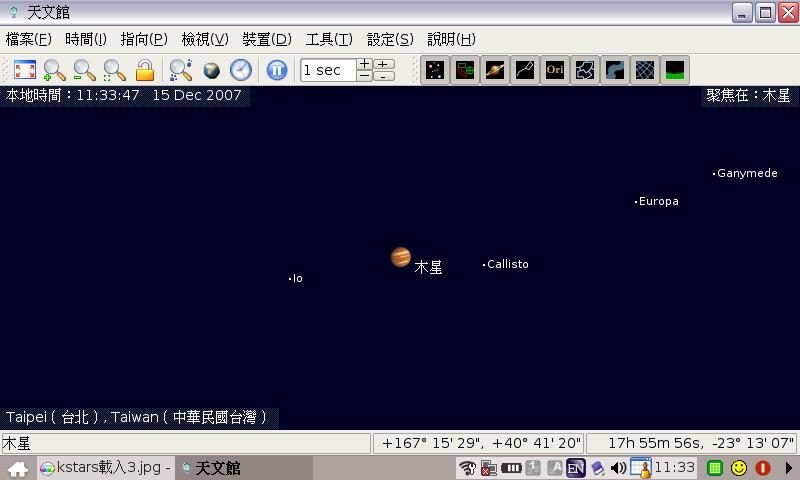This screenshot has width=800, height=480.
Task: Reset view with the default zoom magnifier
Action: [x=114, y=70]
